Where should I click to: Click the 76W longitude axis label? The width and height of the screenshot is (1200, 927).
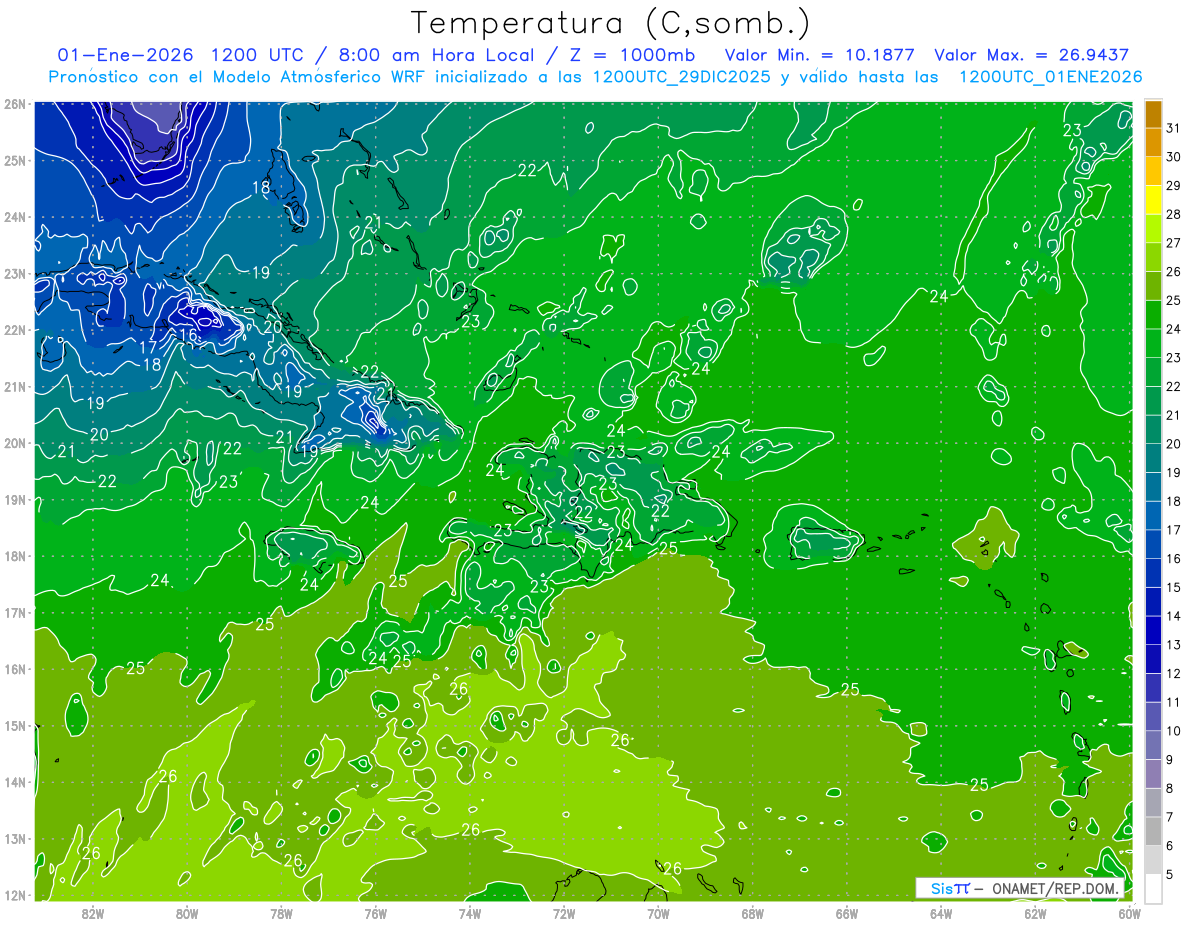pyautogui.click(x=375, y=913)
